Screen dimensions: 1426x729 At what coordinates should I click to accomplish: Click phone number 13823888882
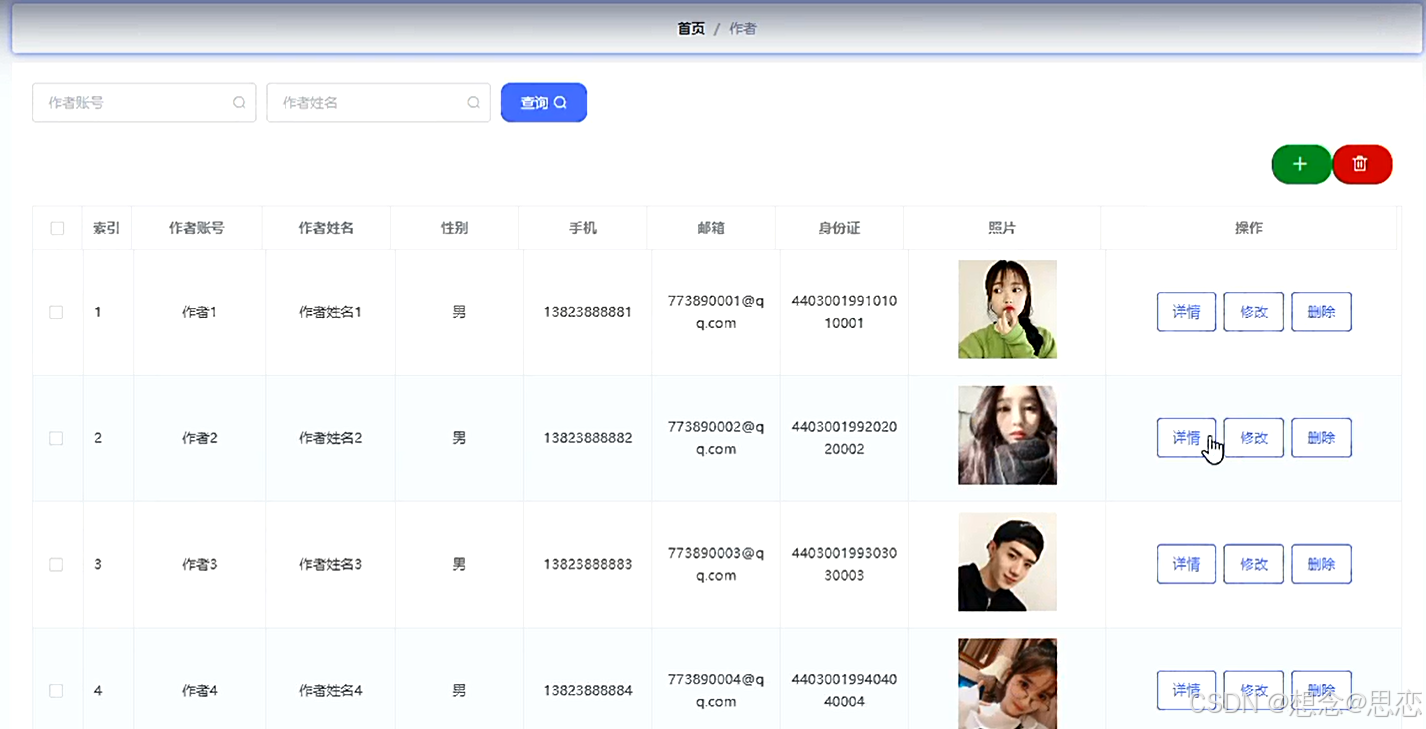tap(588, 438)
